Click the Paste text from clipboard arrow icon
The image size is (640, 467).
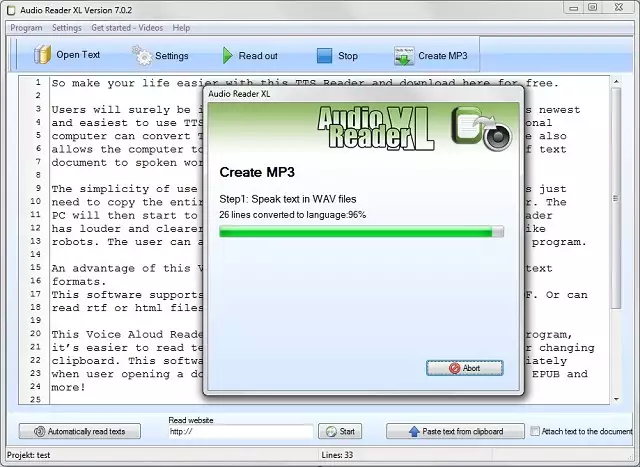(414, 432)
